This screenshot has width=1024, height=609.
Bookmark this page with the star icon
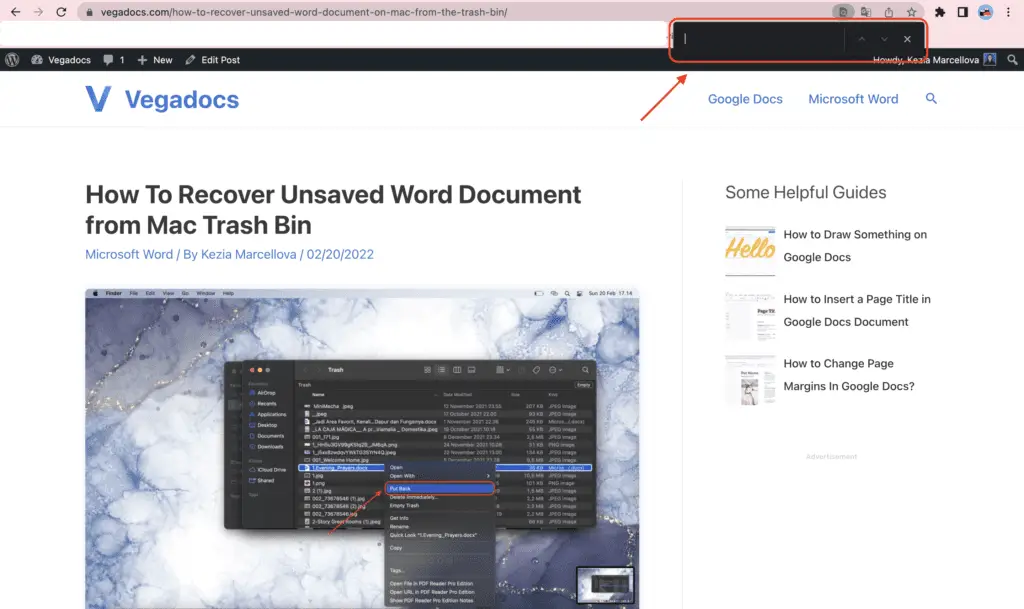[x=912, y=12]
